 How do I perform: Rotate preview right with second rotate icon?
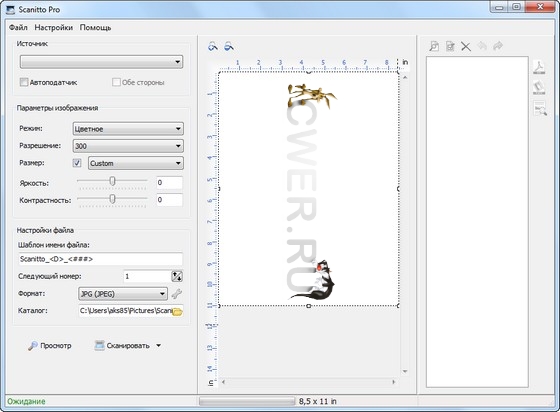click(x=229, y=46)
